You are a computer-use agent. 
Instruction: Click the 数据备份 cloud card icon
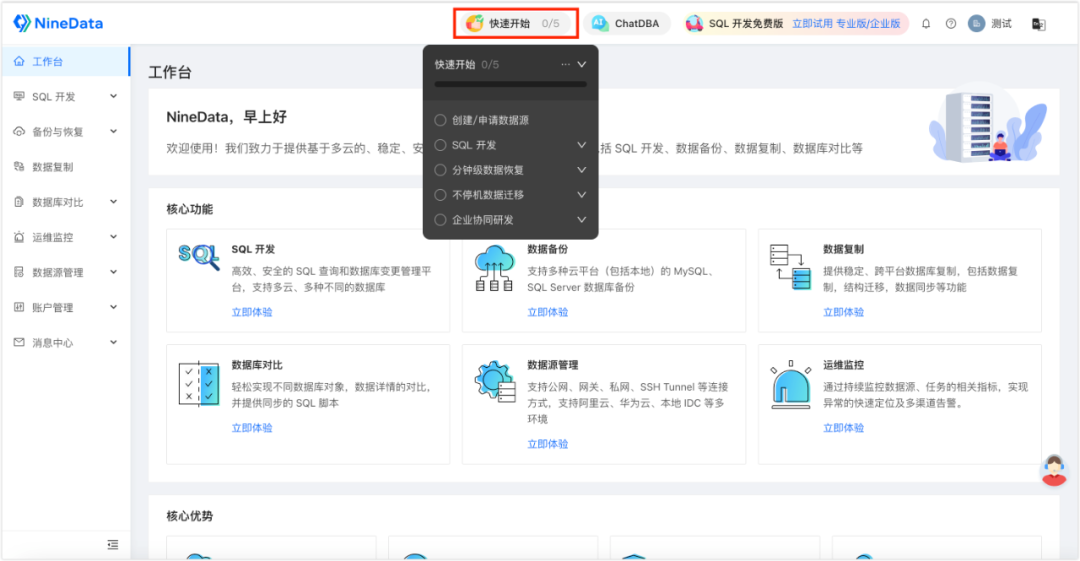point(495,268)
